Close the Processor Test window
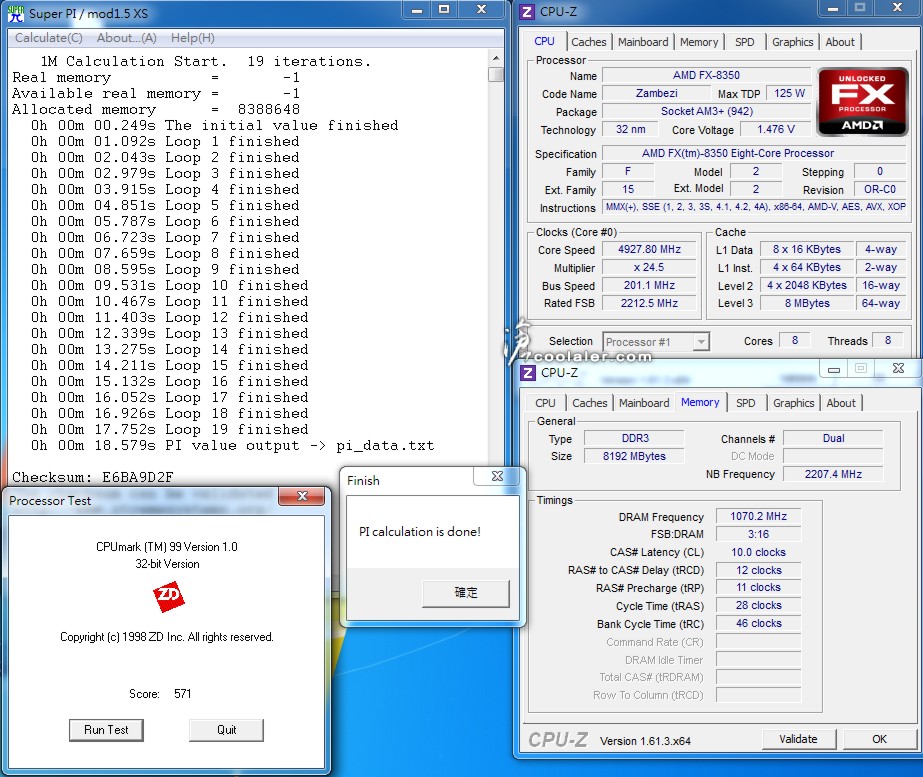Image resolution: width=923 pixels, height=777 pixels. click(x=302, y=496)
